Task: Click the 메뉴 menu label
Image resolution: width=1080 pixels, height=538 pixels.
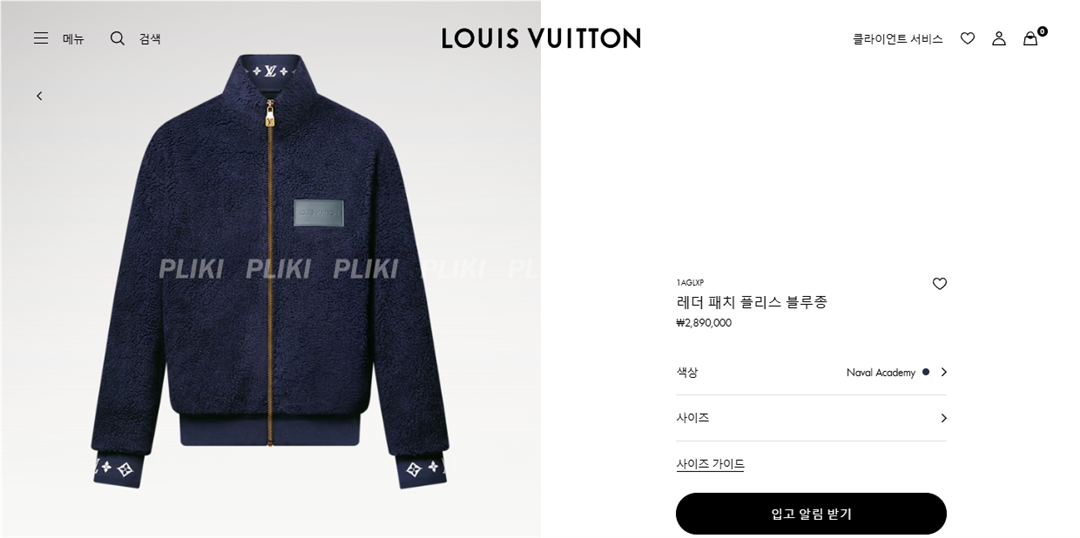Action: click(x=74, y=39)
